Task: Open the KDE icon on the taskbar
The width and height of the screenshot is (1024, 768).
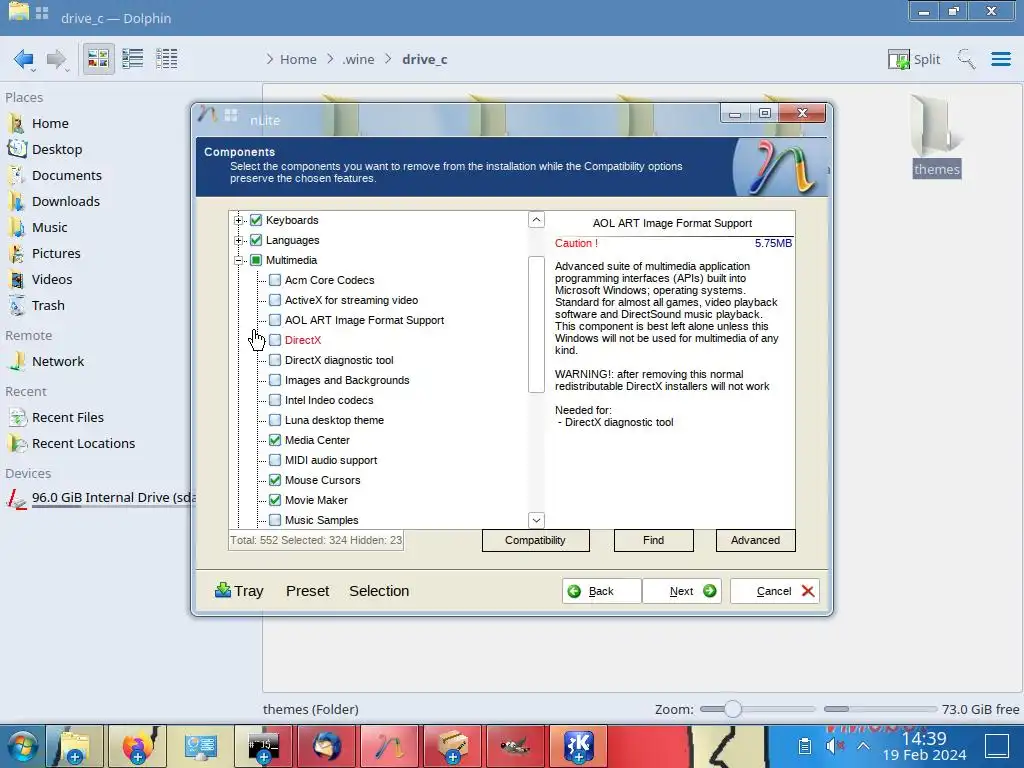Action: [579, 746]
